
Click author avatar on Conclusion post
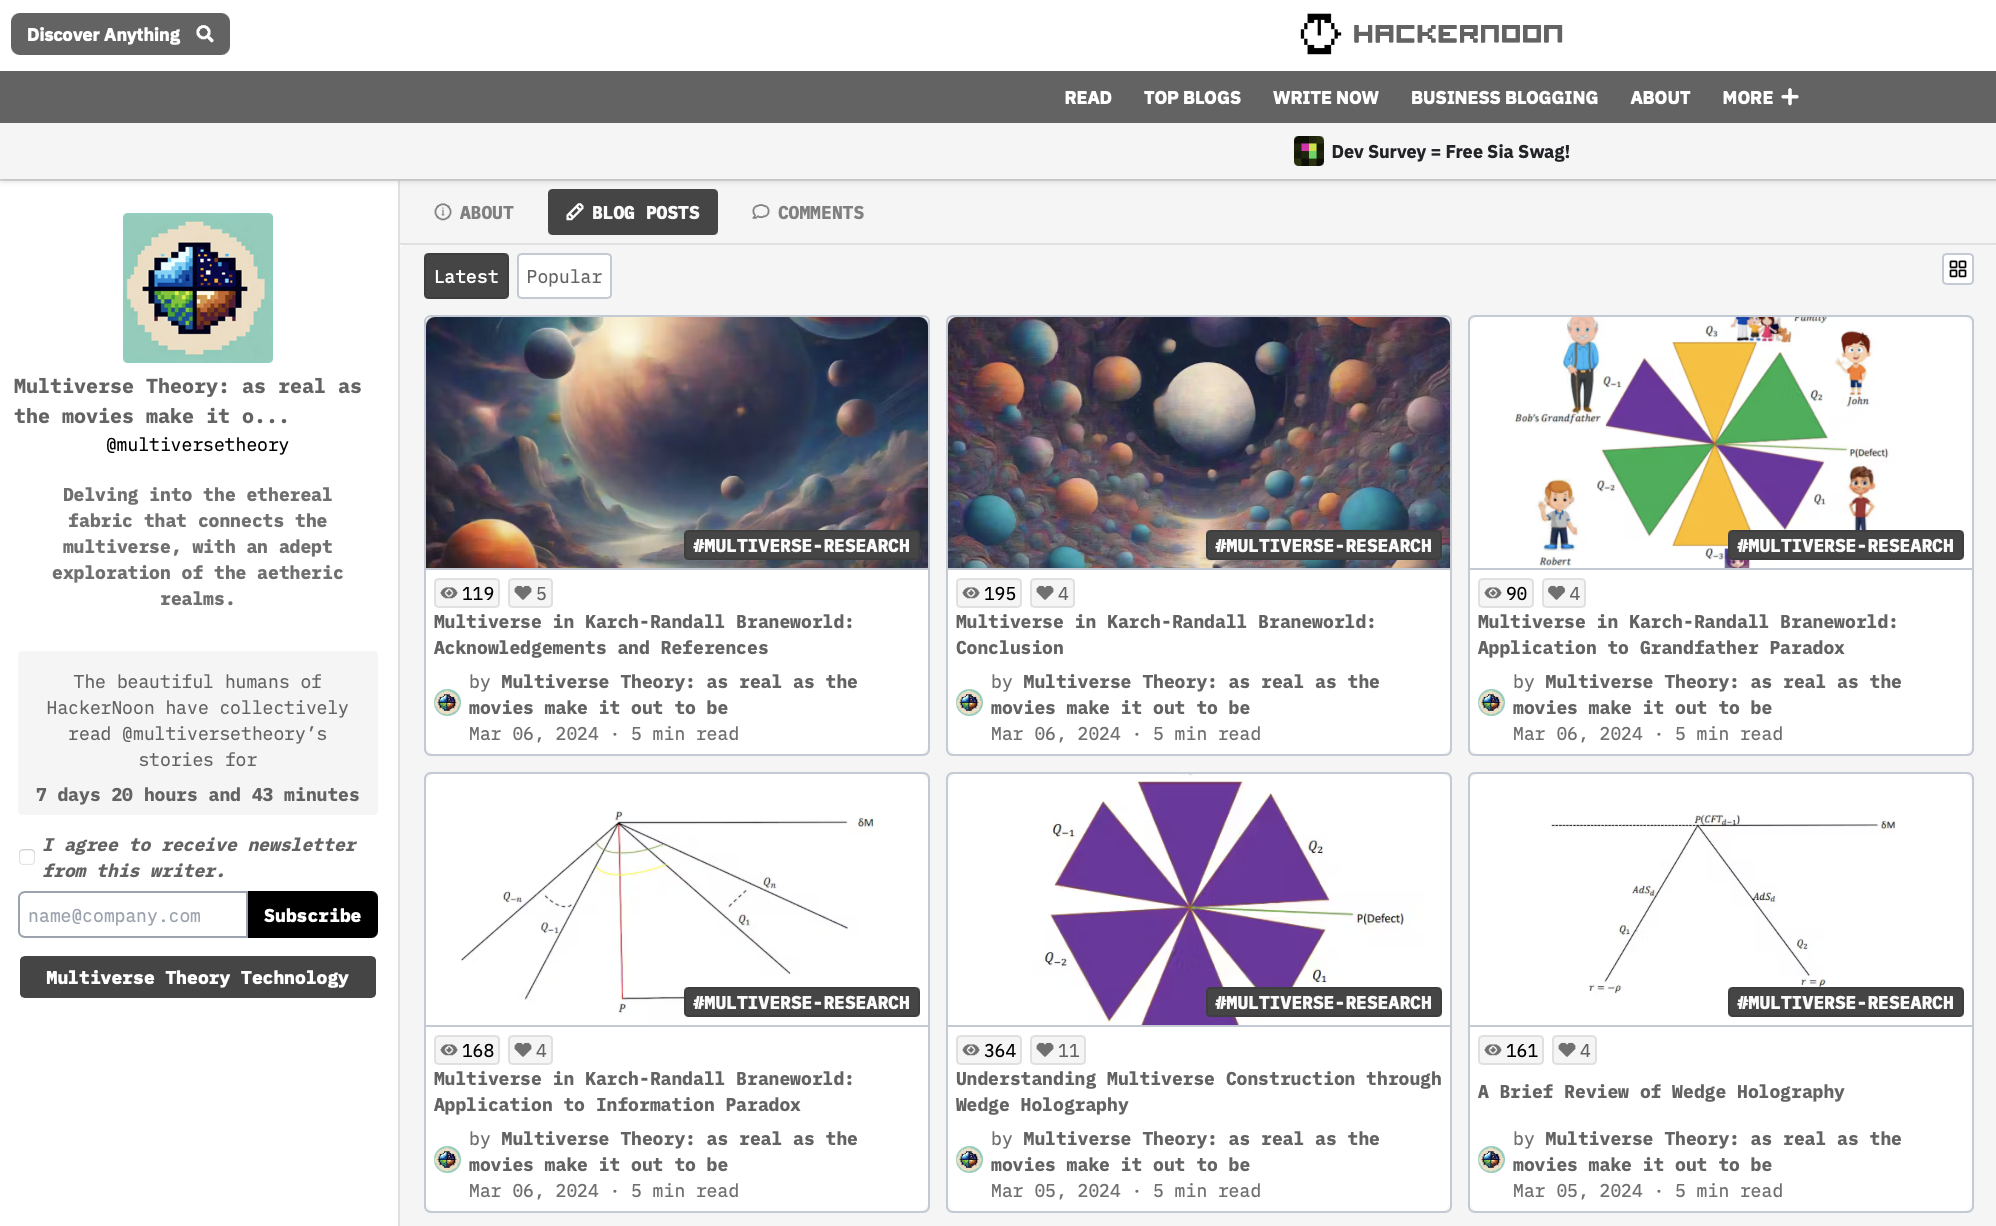click(969, 702)
